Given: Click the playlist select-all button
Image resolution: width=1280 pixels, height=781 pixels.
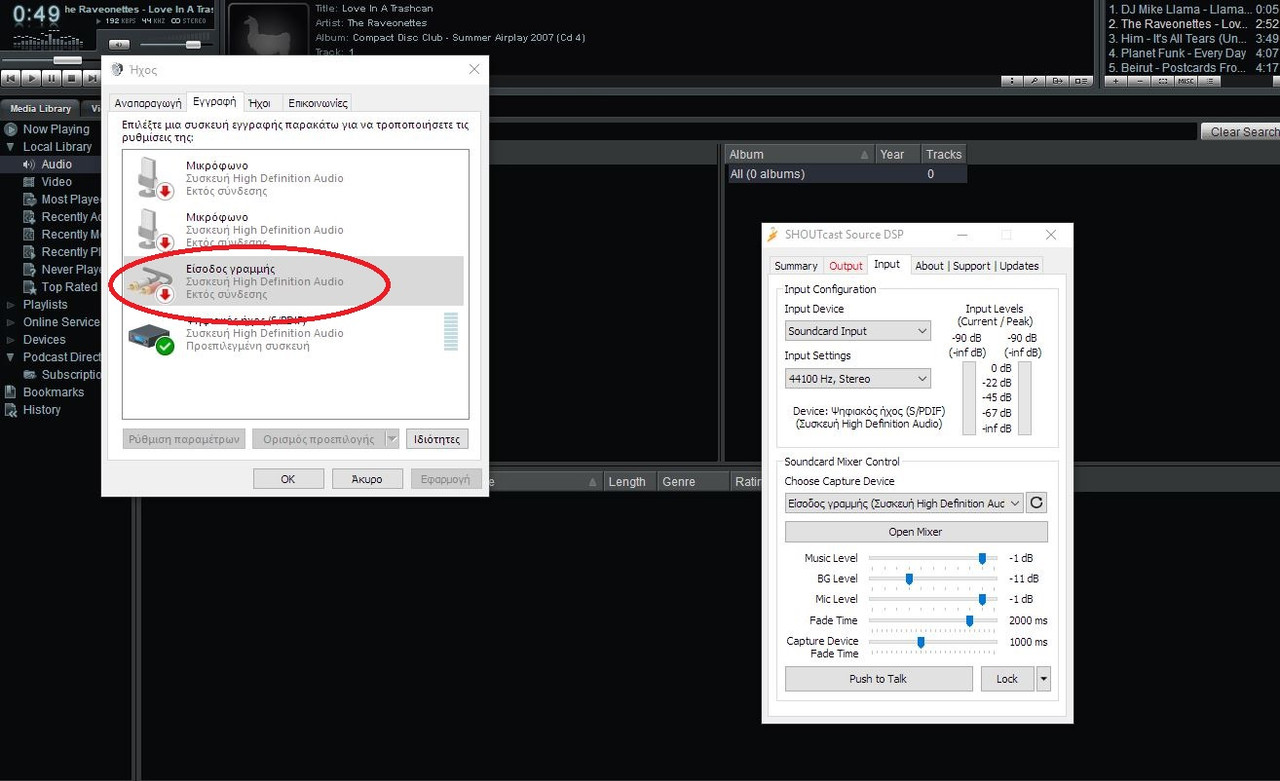Looking at the screenshot, I should click(x=1163, y=81).
